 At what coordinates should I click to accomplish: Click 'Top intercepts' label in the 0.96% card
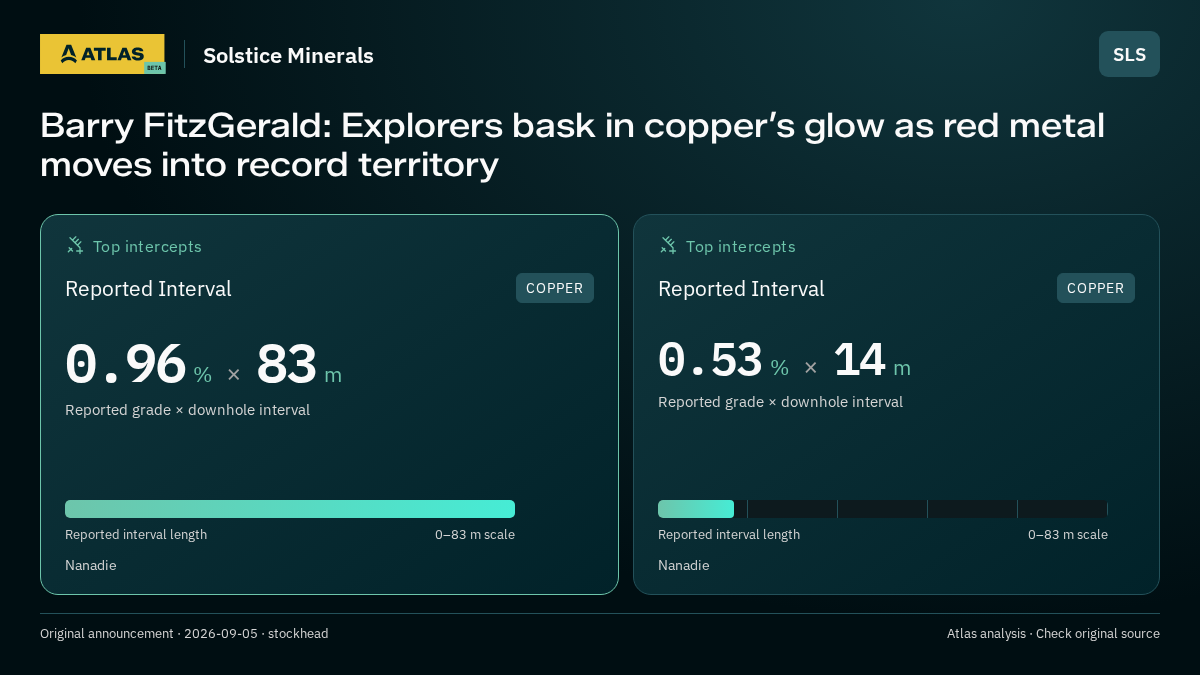click(147, 246)
